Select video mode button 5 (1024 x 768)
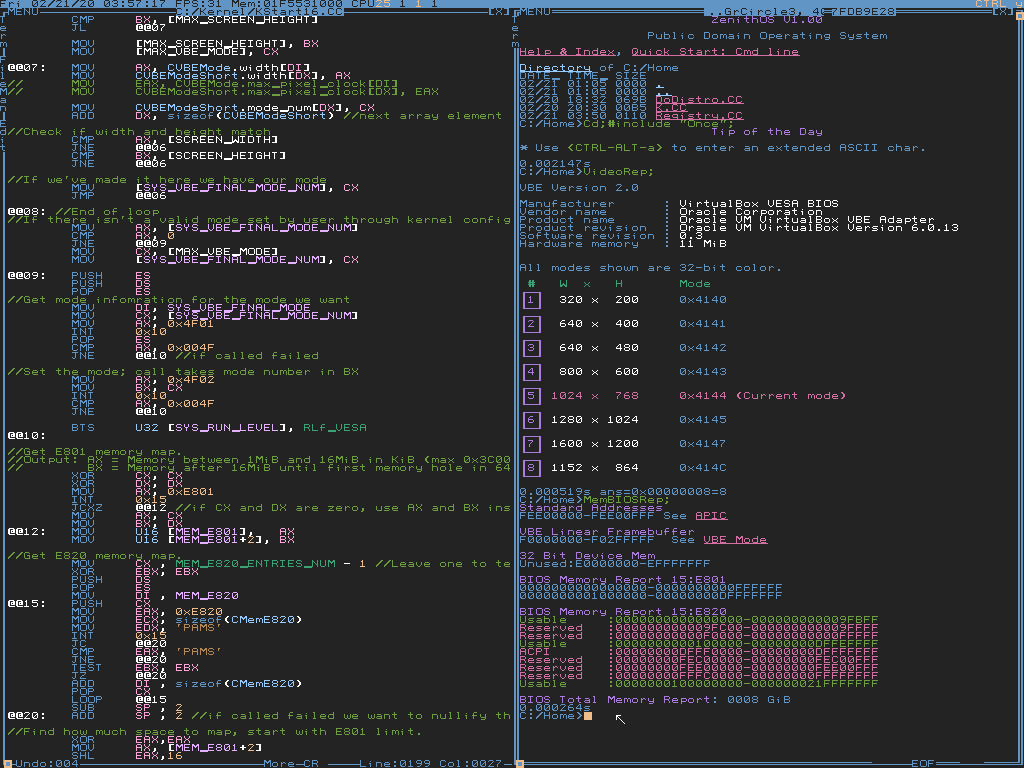Screen dimensions: 1024x768 [x=531, y=396]
